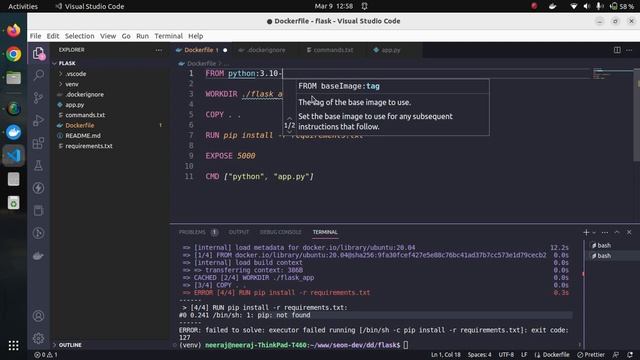The height and width of the screenshot is (360, 640).
Task: Open Edit menu
Action: 53,36
